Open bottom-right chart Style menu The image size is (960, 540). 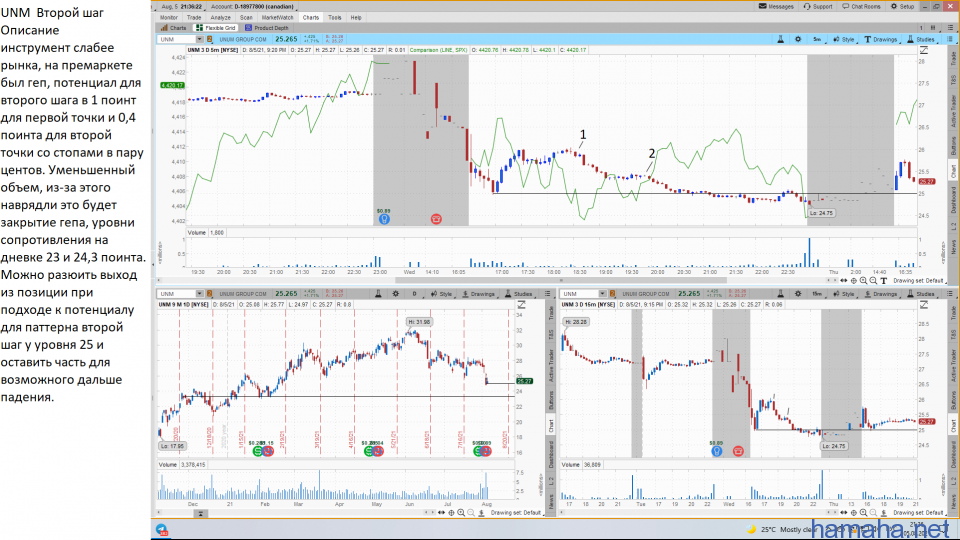click(x=844, y=294)
